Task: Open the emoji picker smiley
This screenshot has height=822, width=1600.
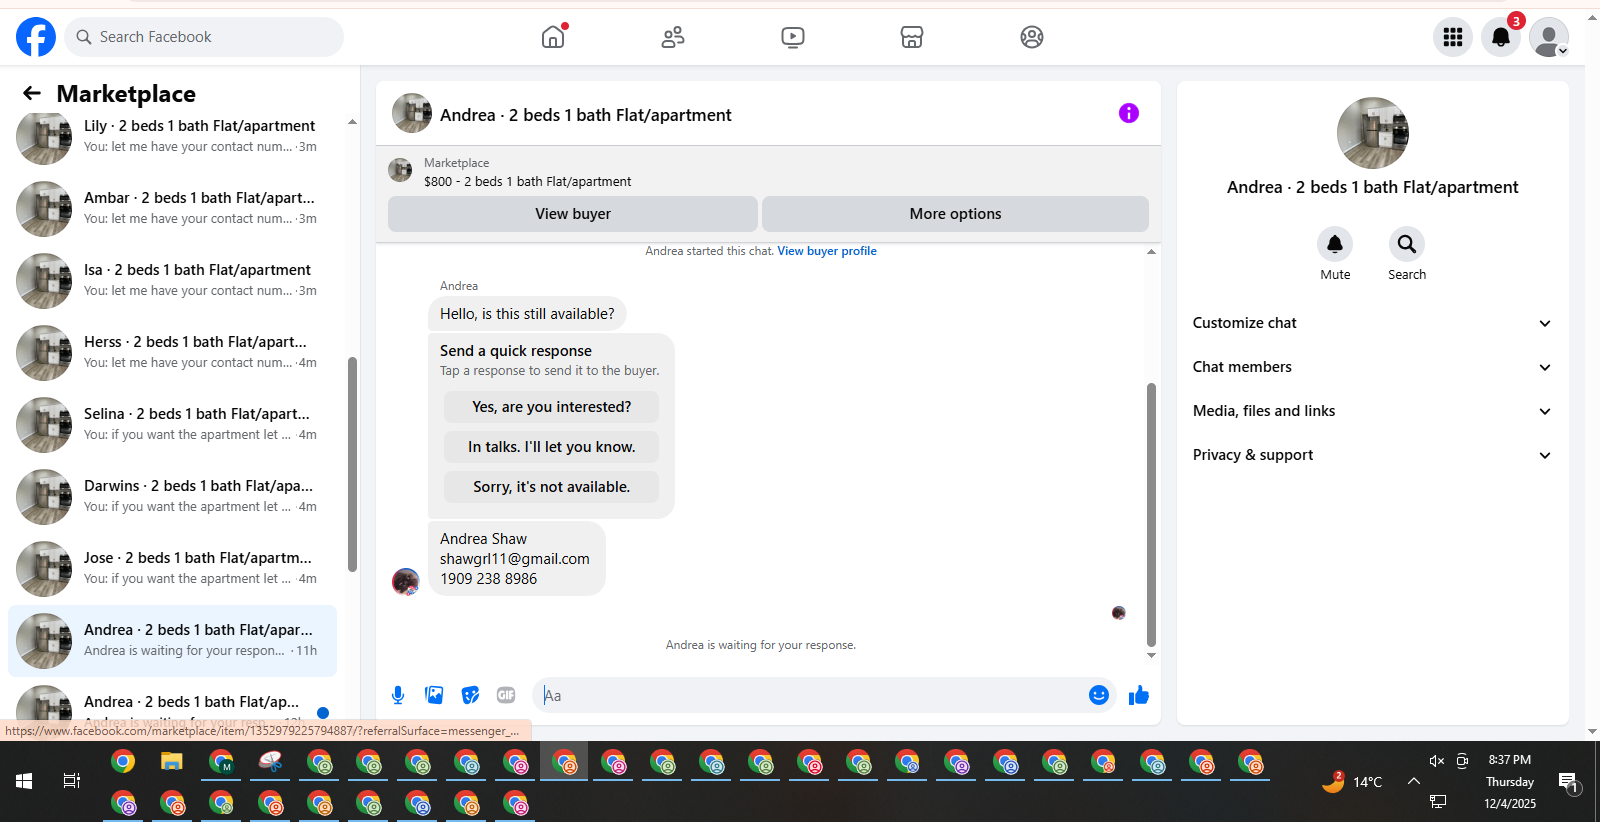Action: (x=1099, y=695)
